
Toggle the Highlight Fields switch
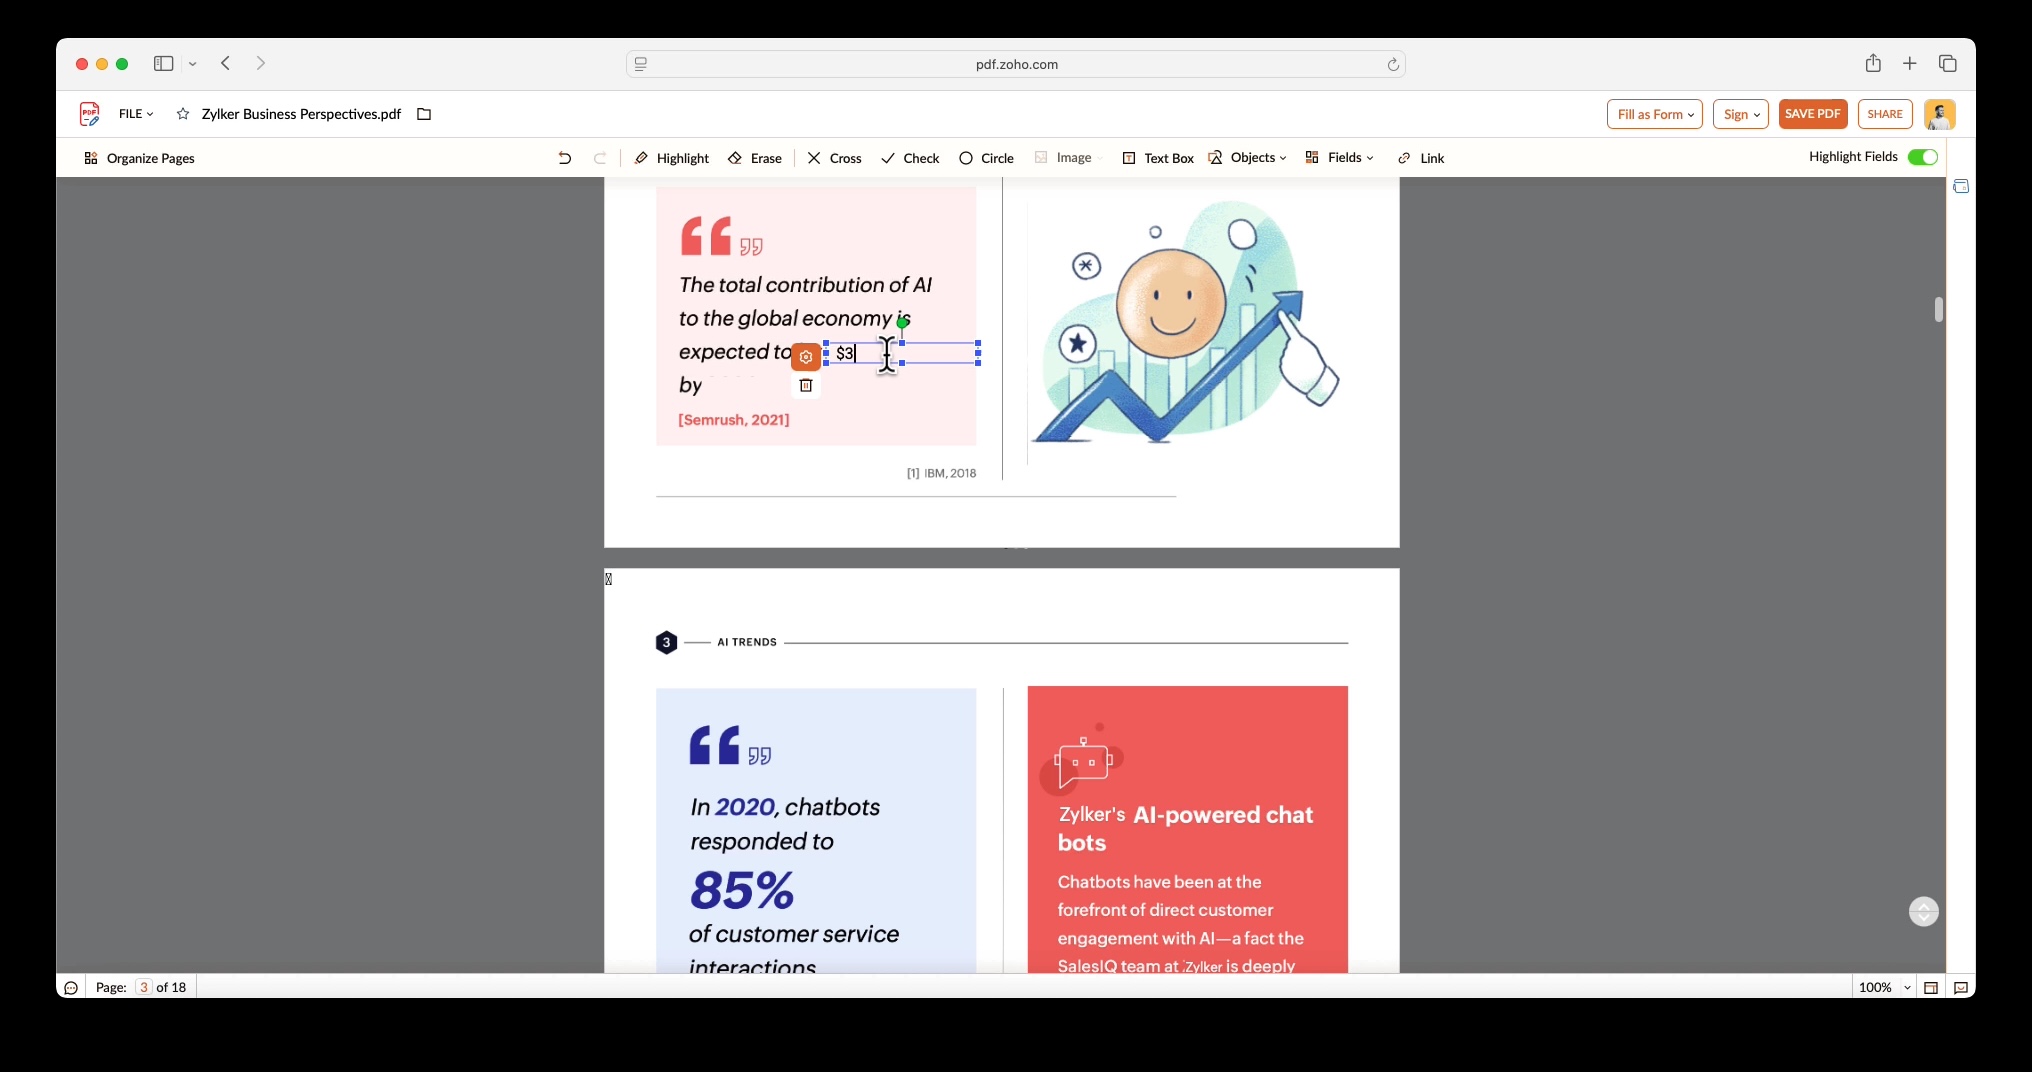click(1922, 157)
